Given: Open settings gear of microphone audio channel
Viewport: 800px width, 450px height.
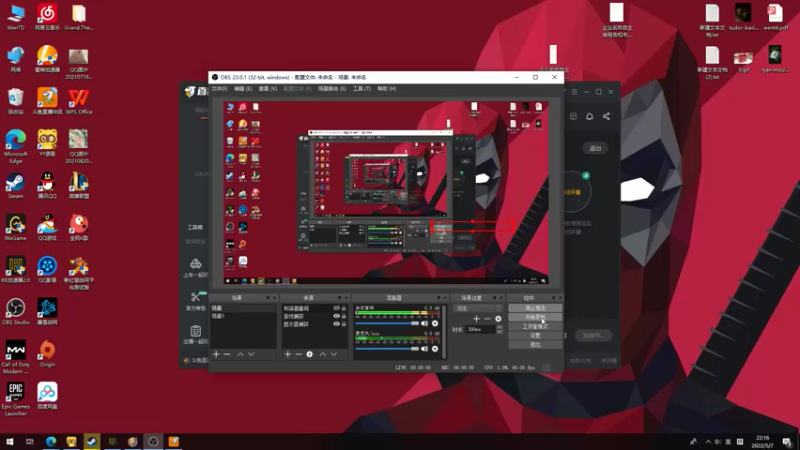Looking at the screenshot, I should click(435, 349).
